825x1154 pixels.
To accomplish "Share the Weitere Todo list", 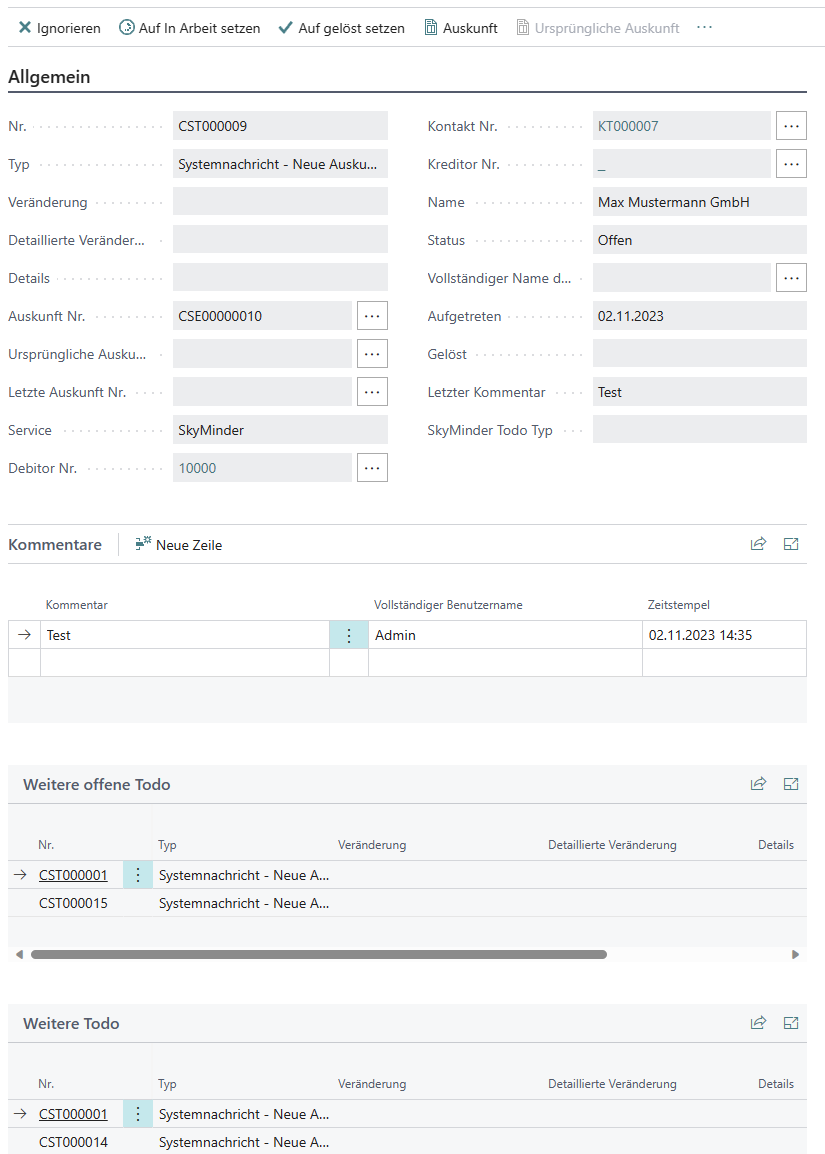I will pyautogui.click(x=758, y=1024).
